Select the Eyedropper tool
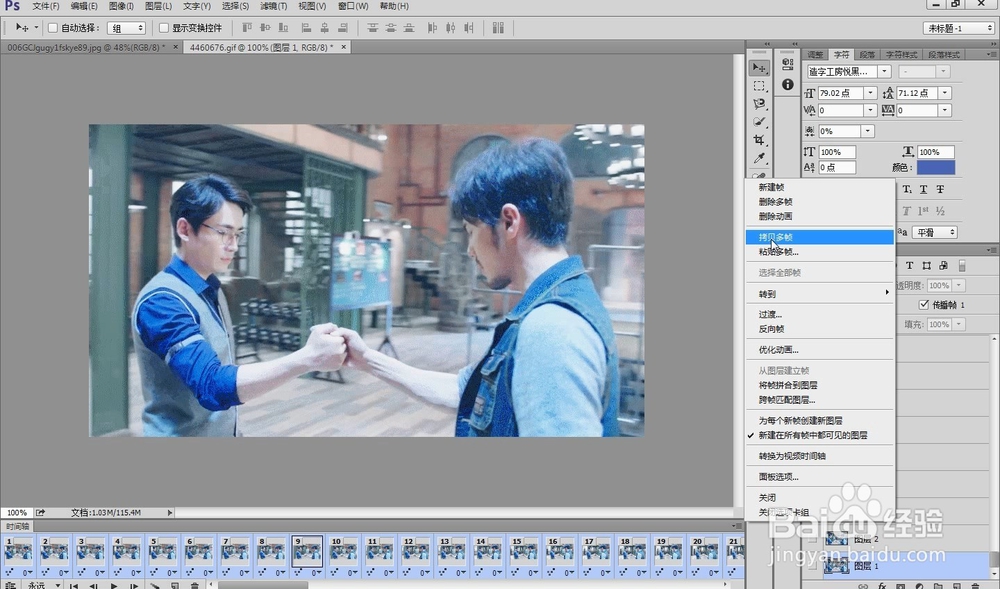This screenshot has height=589, width=1000. [x=759, y=158]
